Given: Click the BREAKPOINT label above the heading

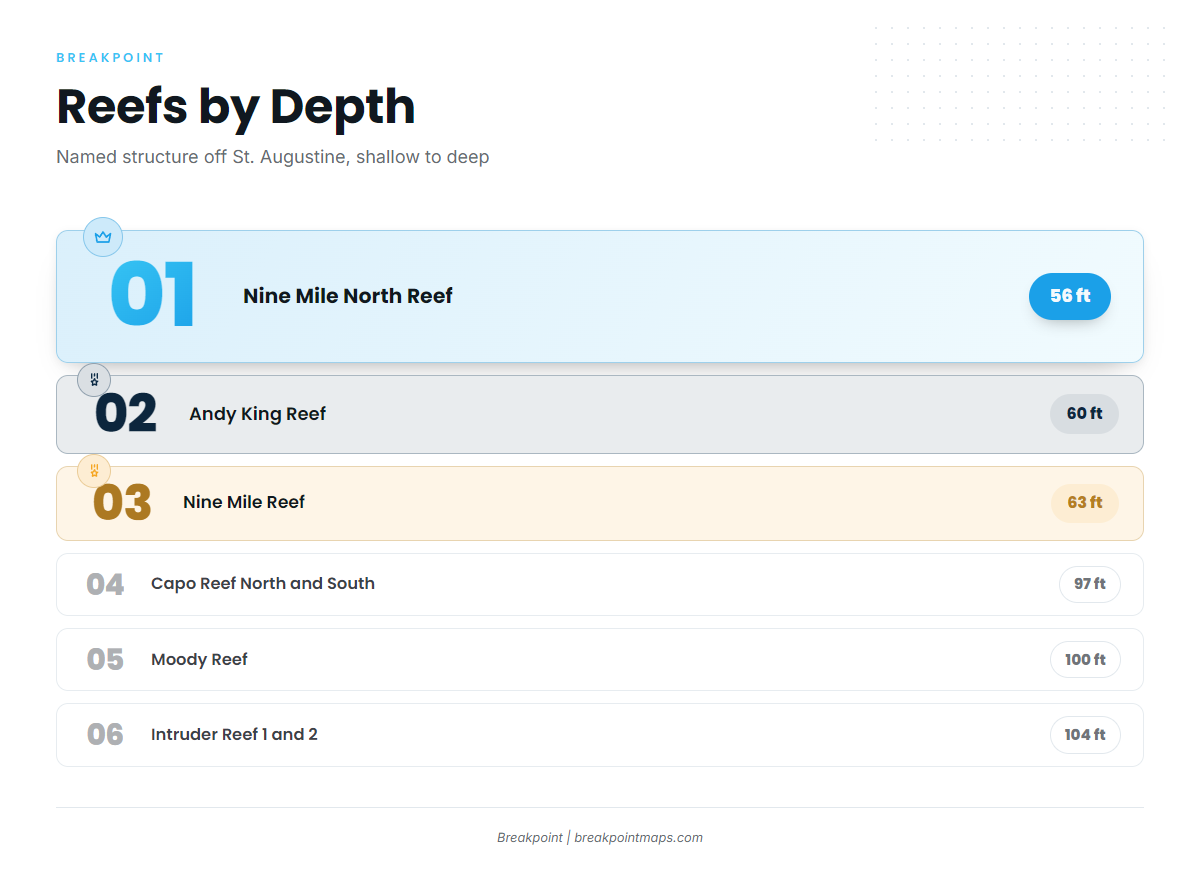Looking at the screenshot, I should coord(110,58).
